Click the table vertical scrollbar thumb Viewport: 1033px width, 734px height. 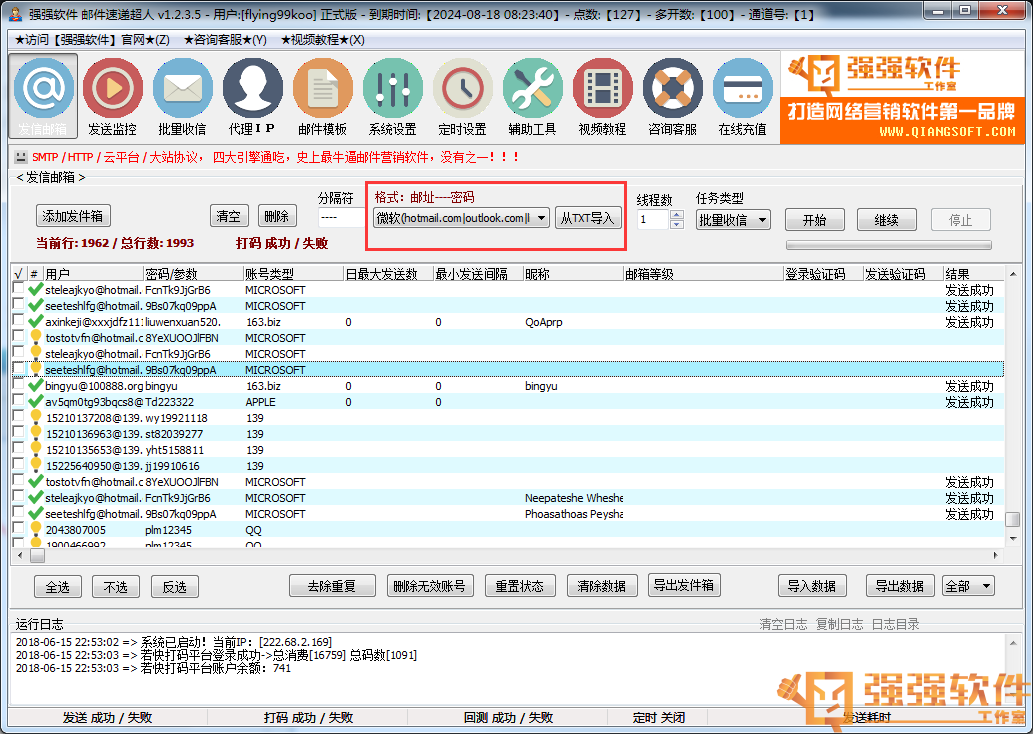point(1013,519)
